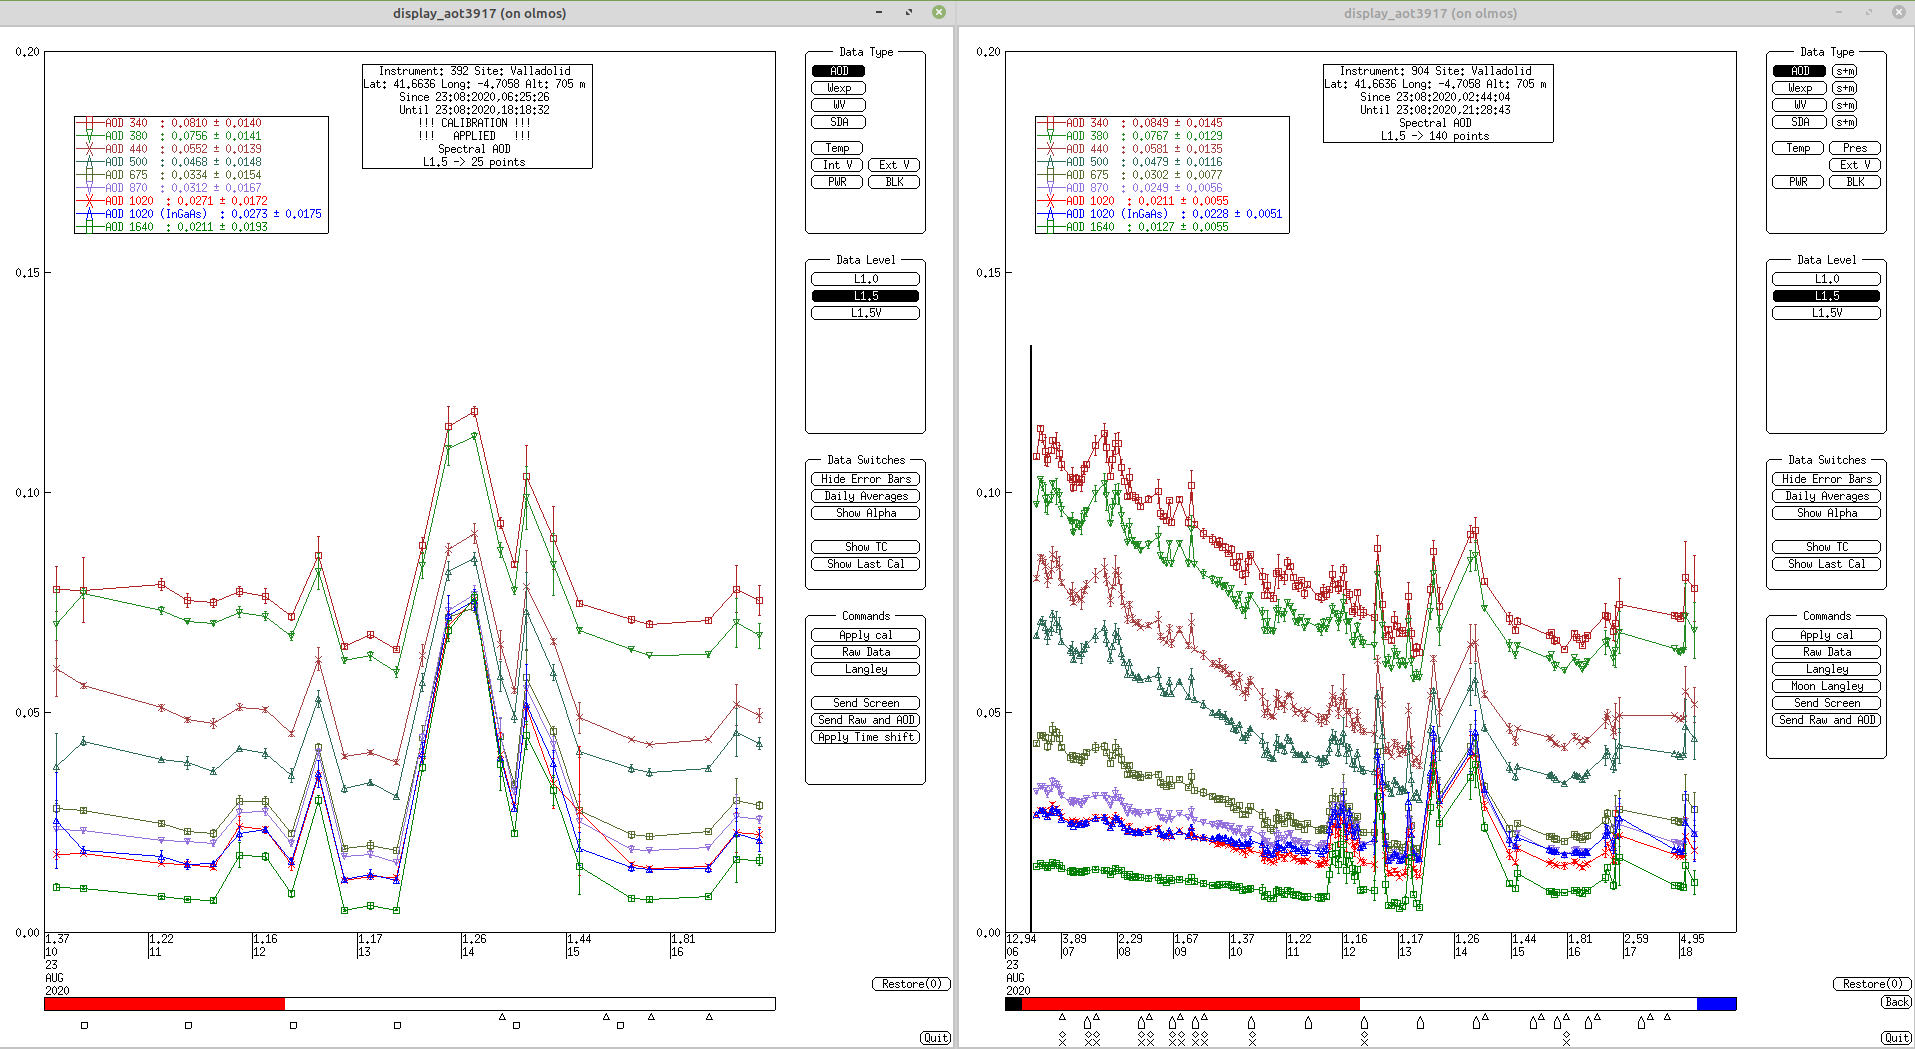1915x1049 pixels.
Task: Select Wexp data type in left window
Action: [838, 88]
